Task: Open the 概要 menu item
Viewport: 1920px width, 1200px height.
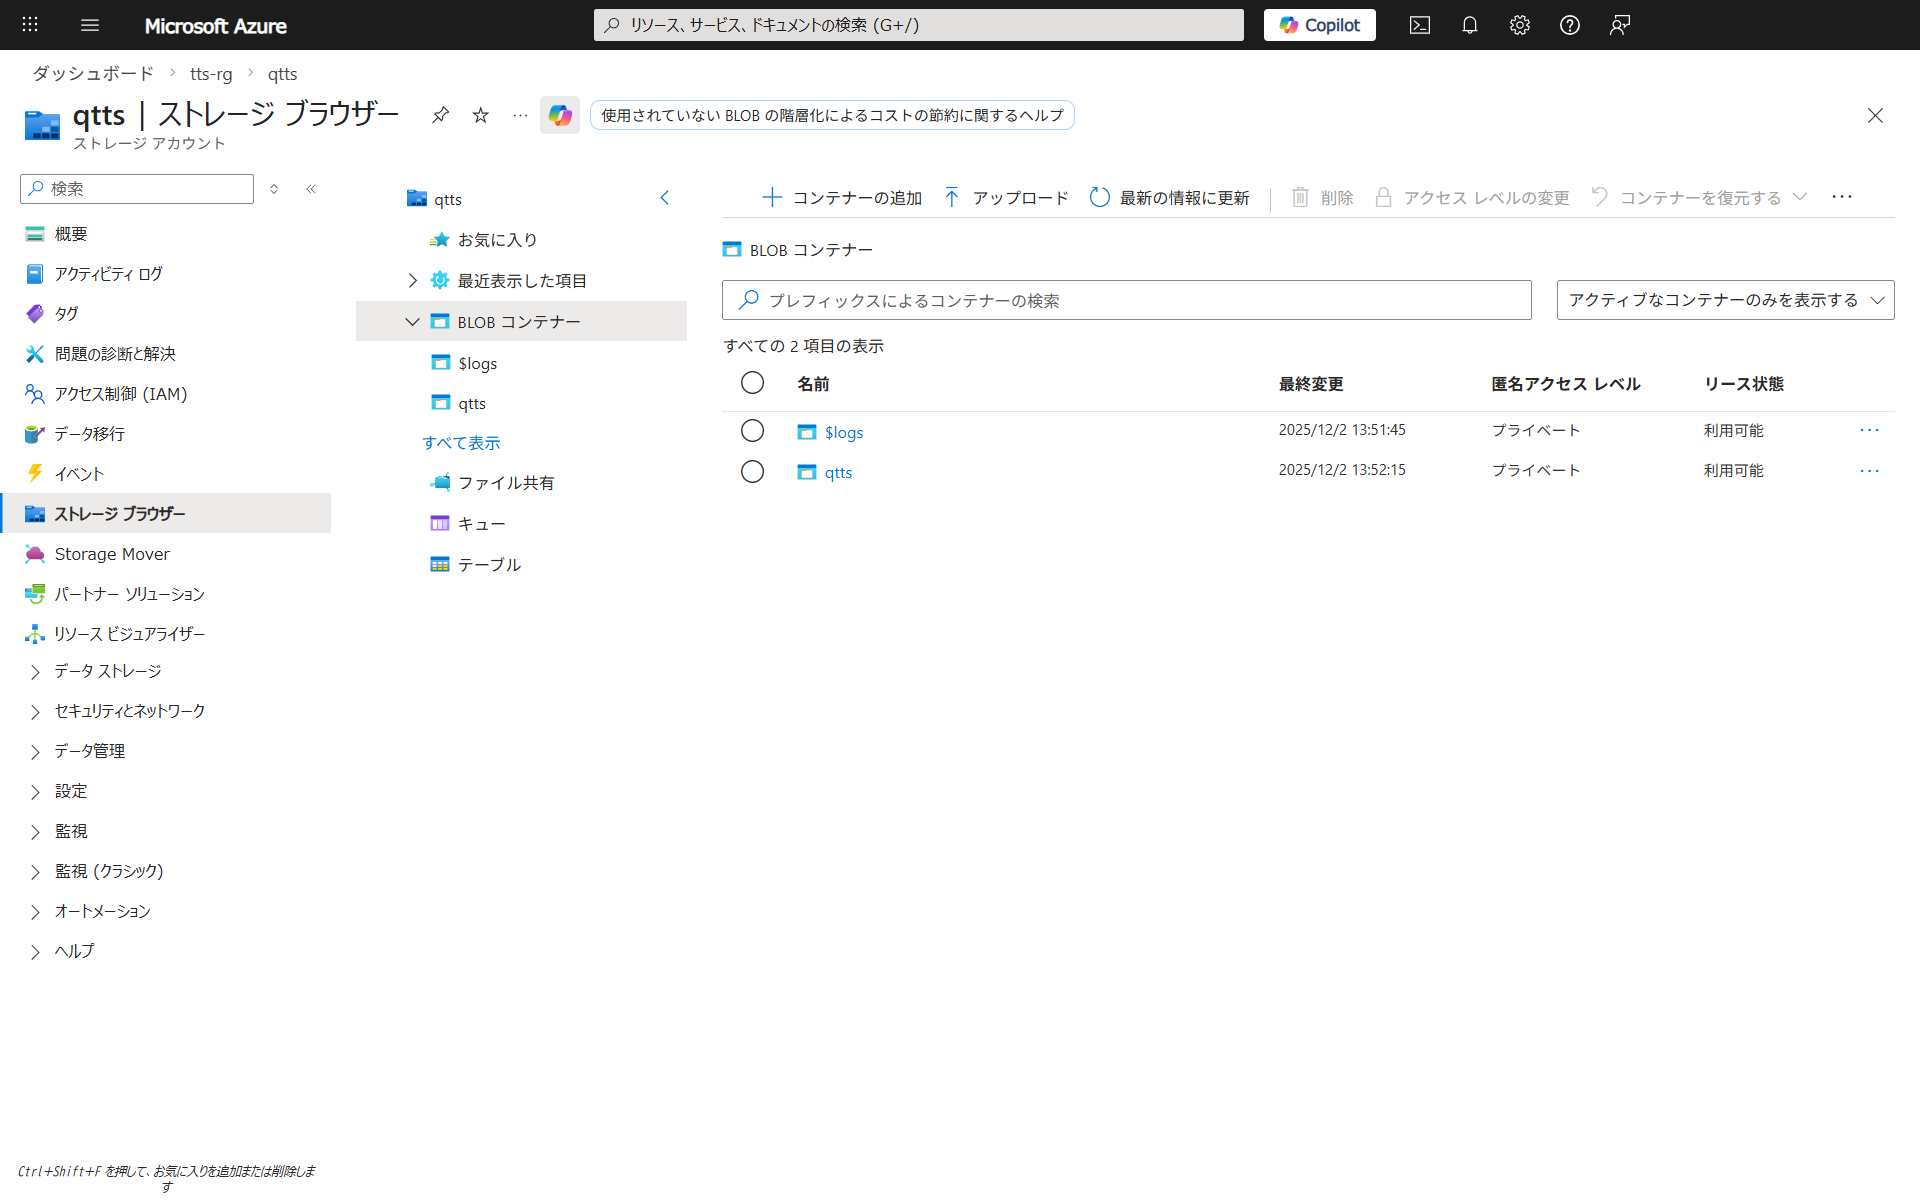Action: [x=70, y=234]
